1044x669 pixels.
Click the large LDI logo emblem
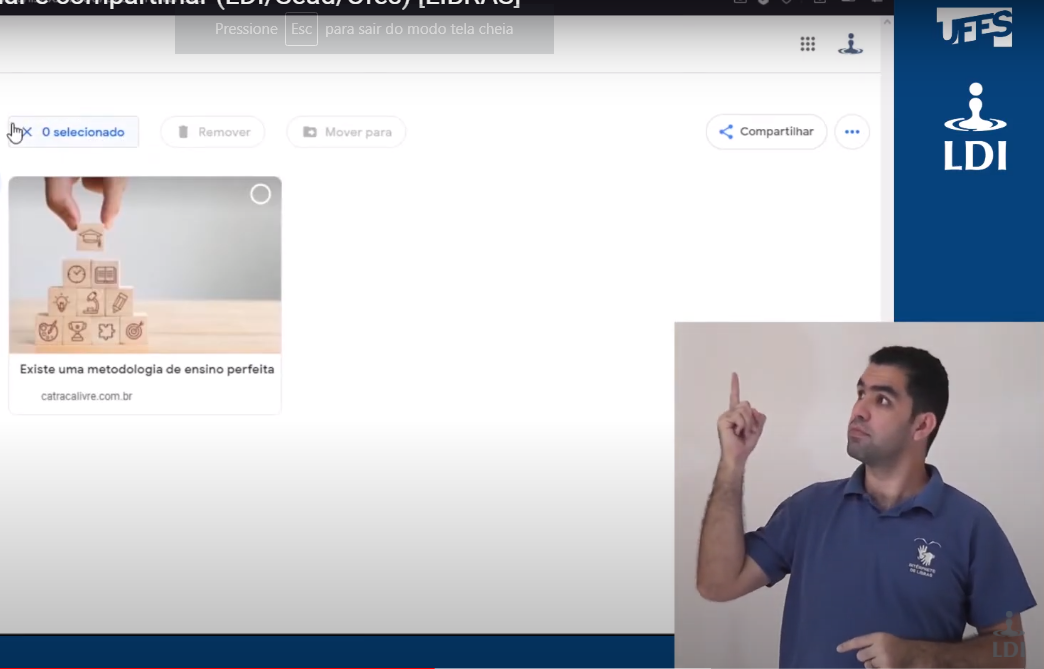point(975,126)
